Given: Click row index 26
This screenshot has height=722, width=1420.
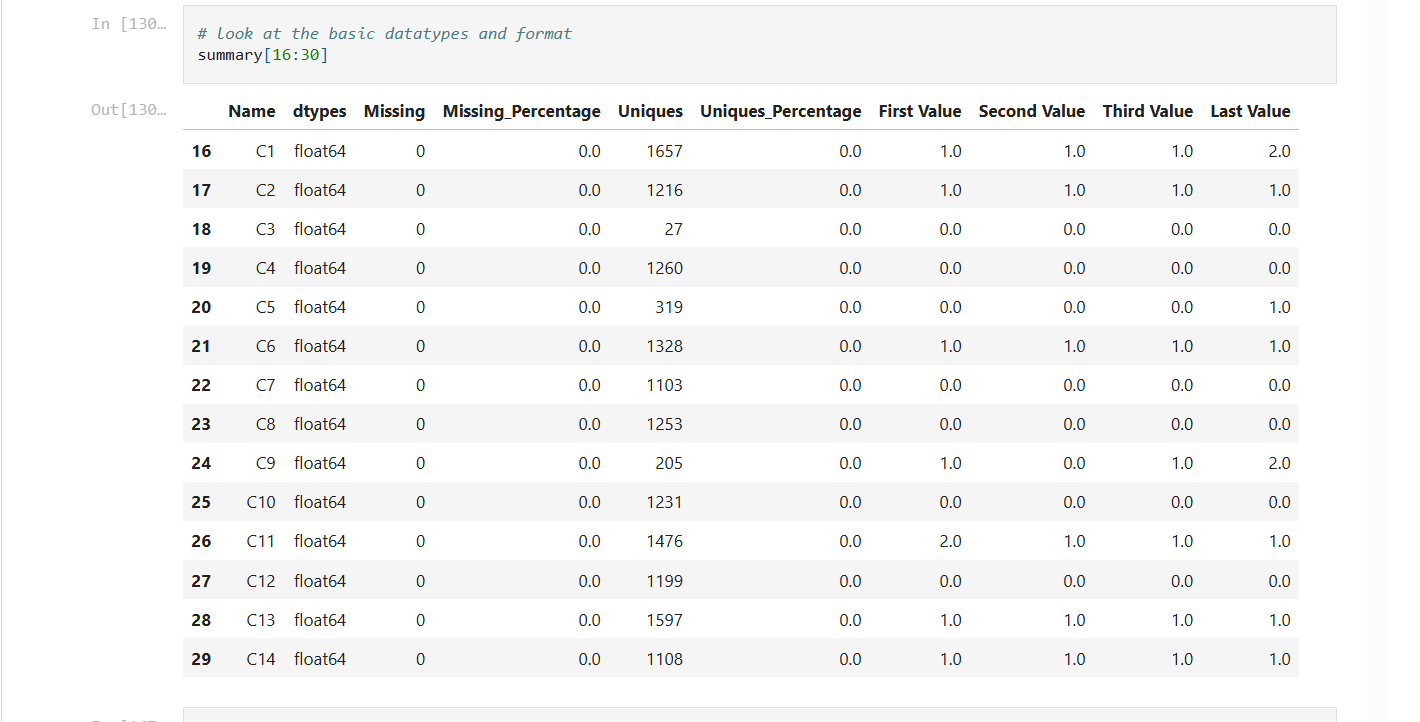Looking at the screenshot, I should [201, 541].
